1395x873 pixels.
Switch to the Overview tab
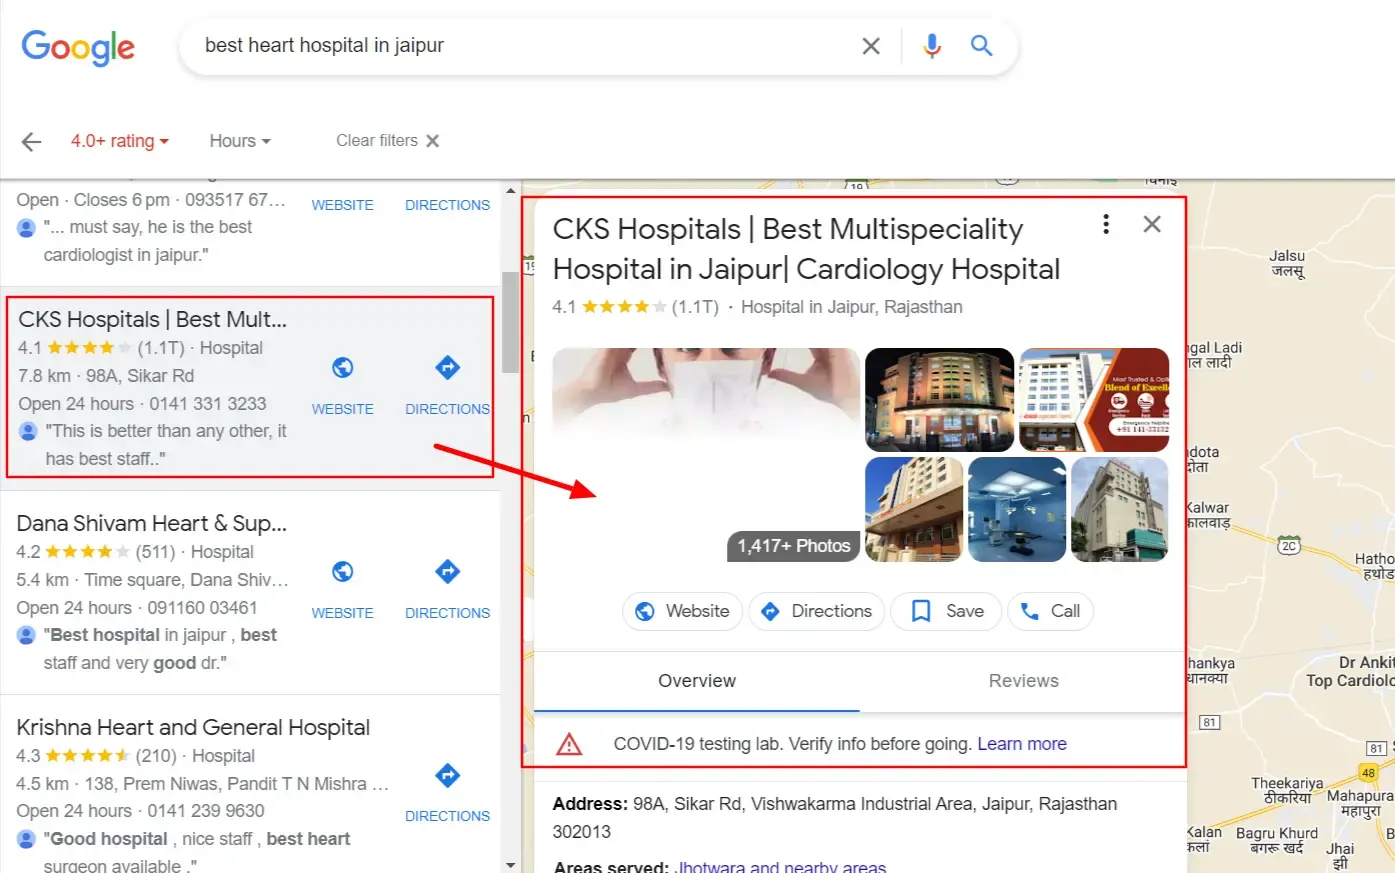click(697, 681)
